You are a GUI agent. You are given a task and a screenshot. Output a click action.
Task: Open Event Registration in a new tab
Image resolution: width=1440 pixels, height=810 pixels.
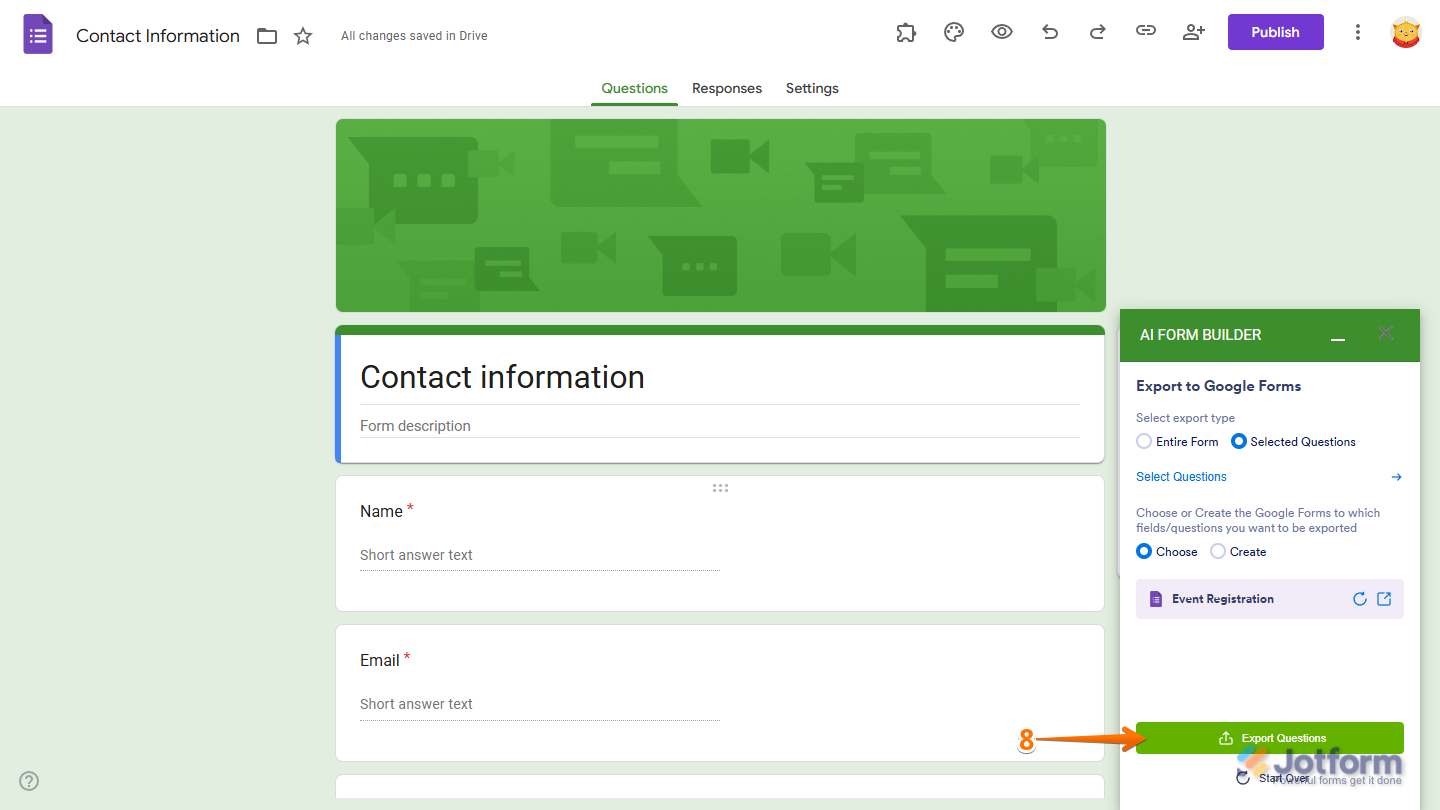coord(1384,598)
